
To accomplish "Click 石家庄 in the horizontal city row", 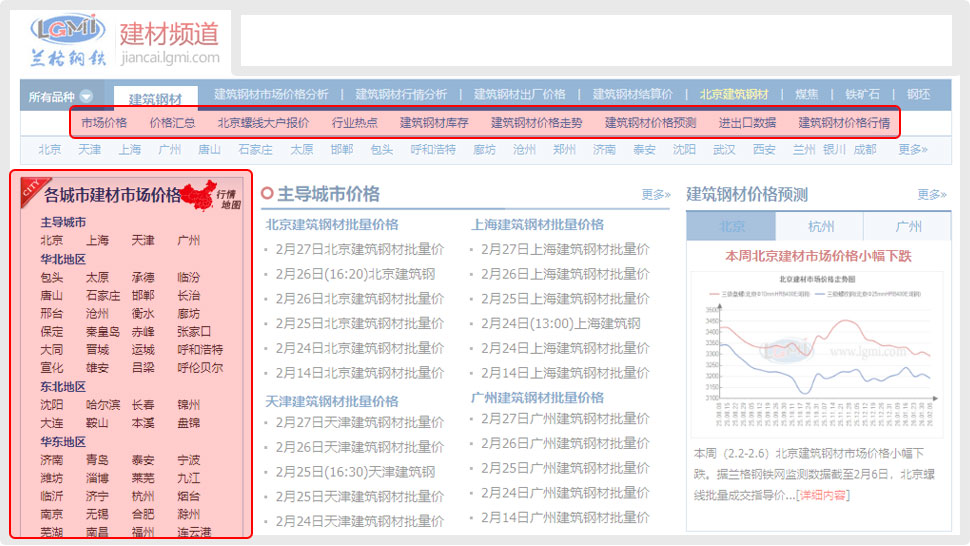I will (x=255, y=149).
